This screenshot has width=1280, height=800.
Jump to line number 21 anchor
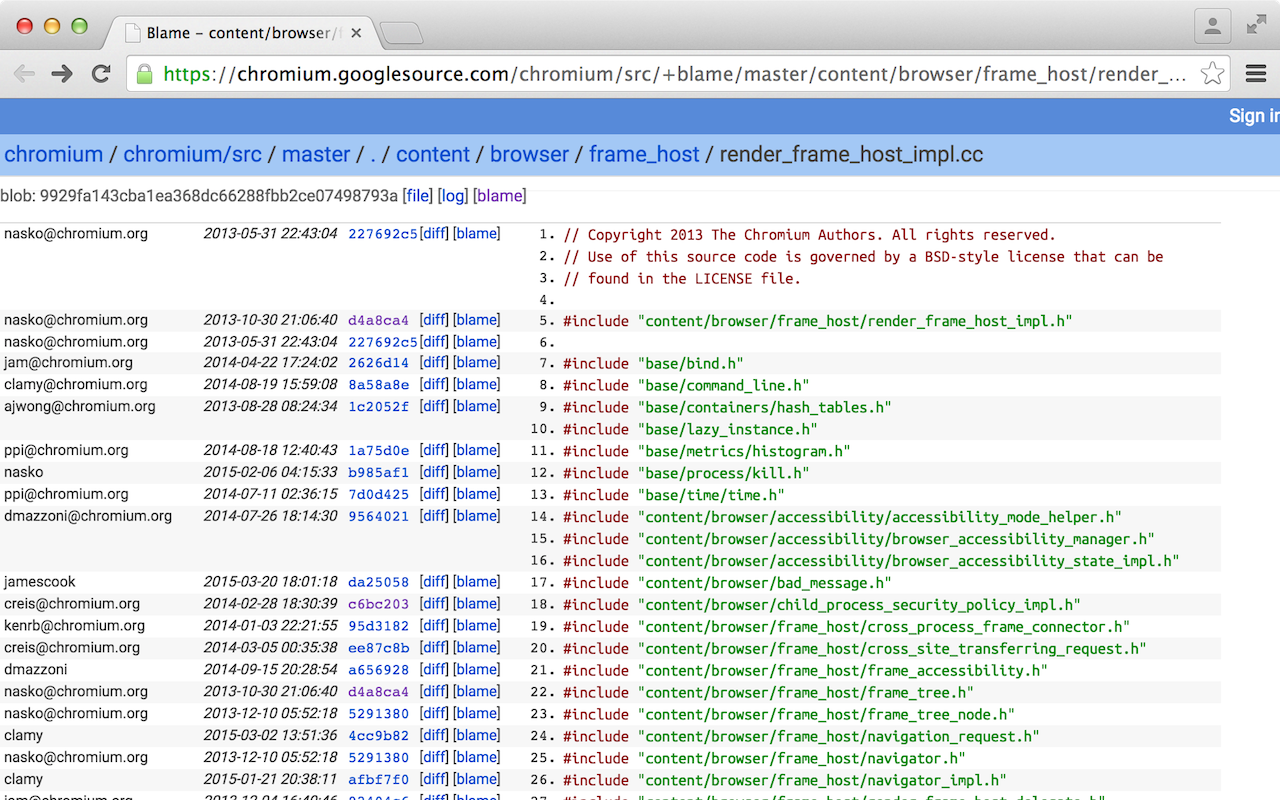[542, 670]
